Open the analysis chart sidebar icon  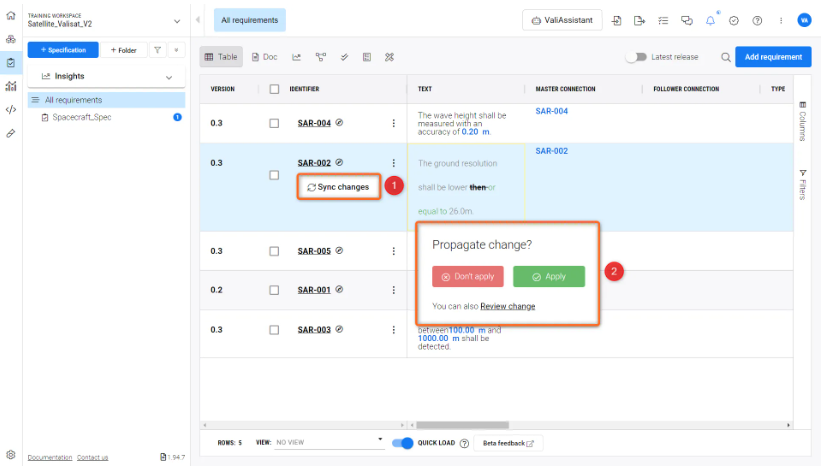[x=10, y=86]
